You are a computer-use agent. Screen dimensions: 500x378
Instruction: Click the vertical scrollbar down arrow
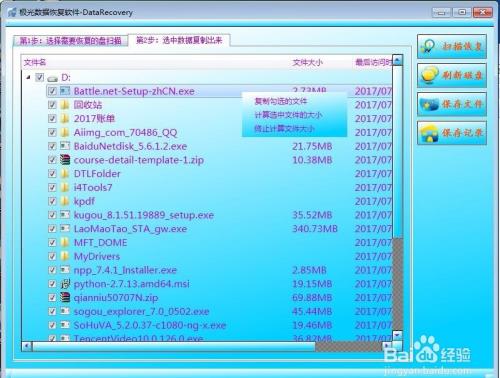coord(397,334)
